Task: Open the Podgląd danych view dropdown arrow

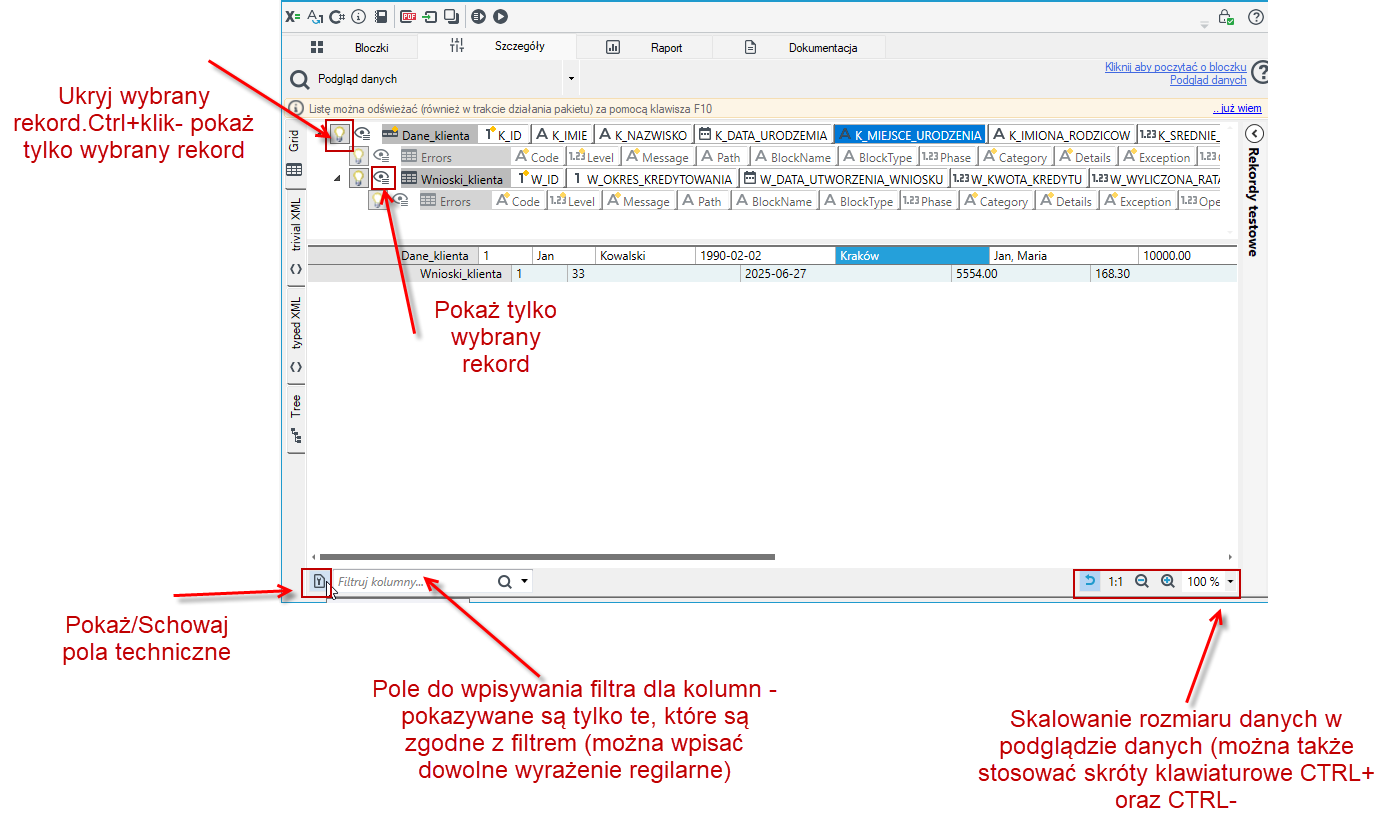Action: [571, 78]
